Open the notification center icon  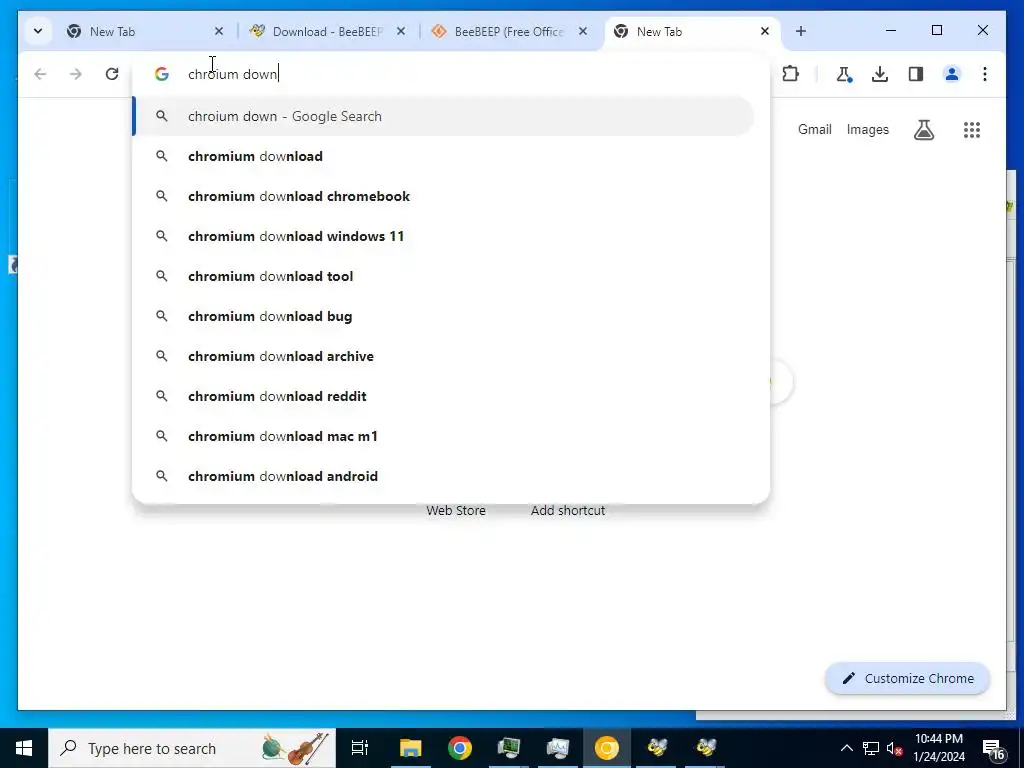click(993, 748)
